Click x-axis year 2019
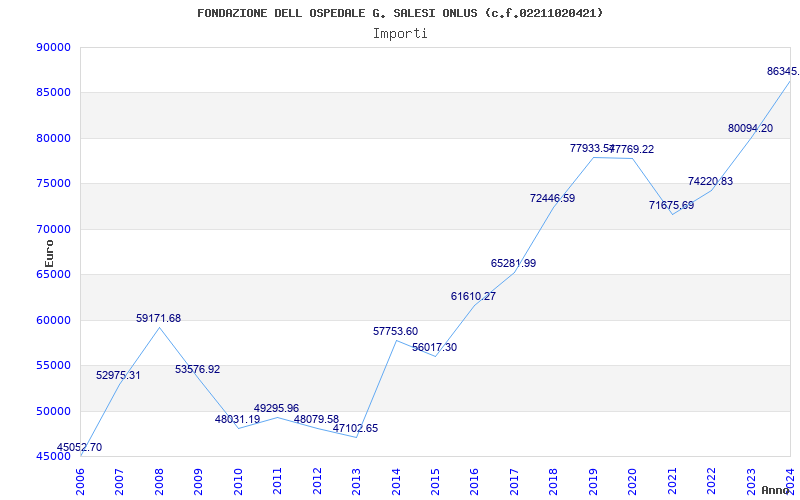The height and width of the screenshot is (500, 800). point(593,482)
